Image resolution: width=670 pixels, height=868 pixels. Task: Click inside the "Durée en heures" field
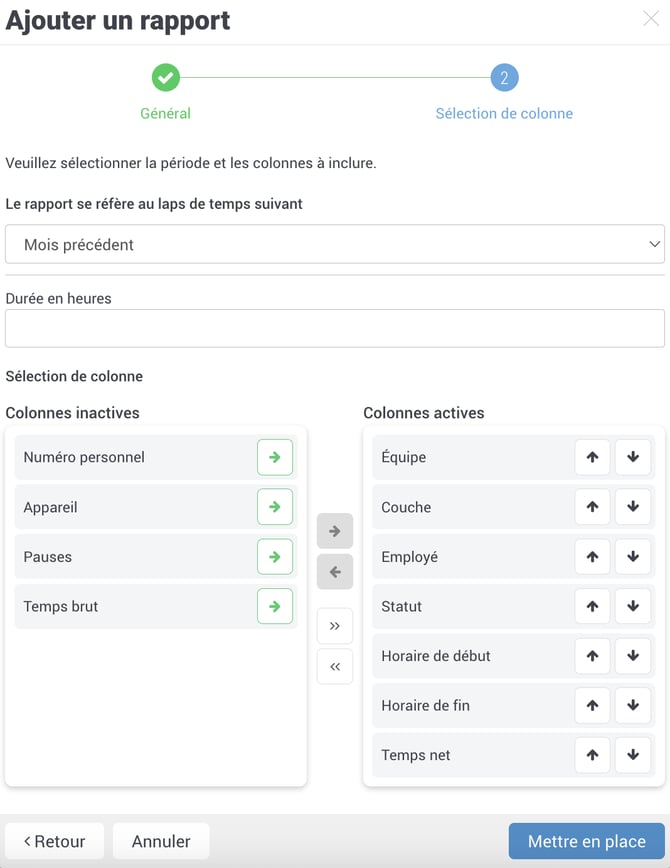click(x=335, y=328)
